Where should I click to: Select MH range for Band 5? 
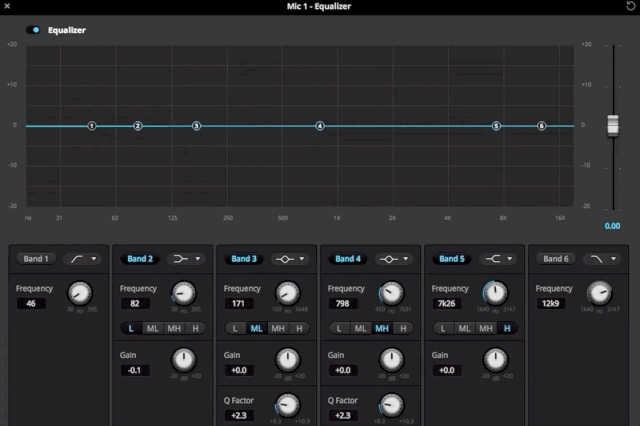[486, 328]
